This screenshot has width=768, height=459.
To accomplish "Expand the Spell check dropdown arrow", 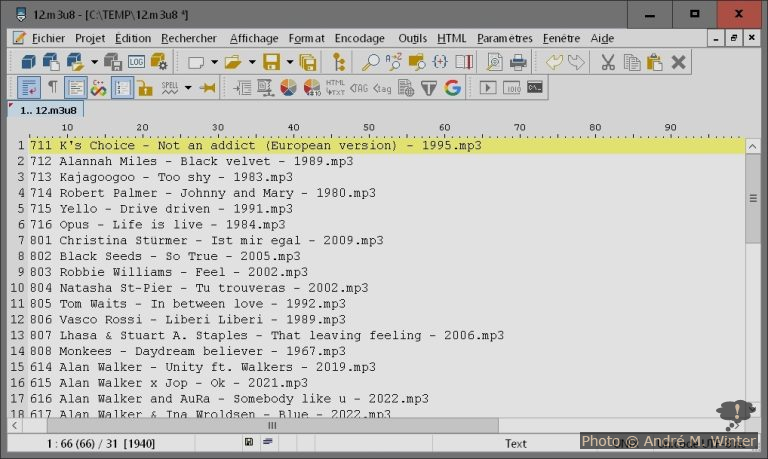I will coord(188,88).
